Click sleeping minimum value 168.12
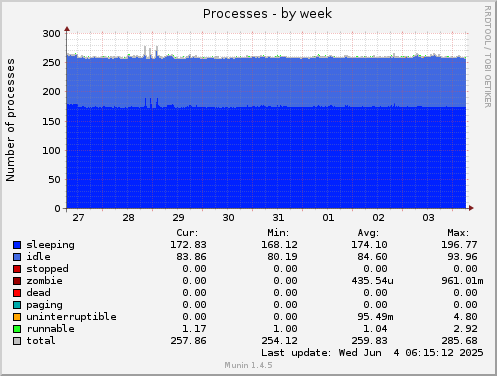Screen dimensions: 497x376 coord(279,245)
